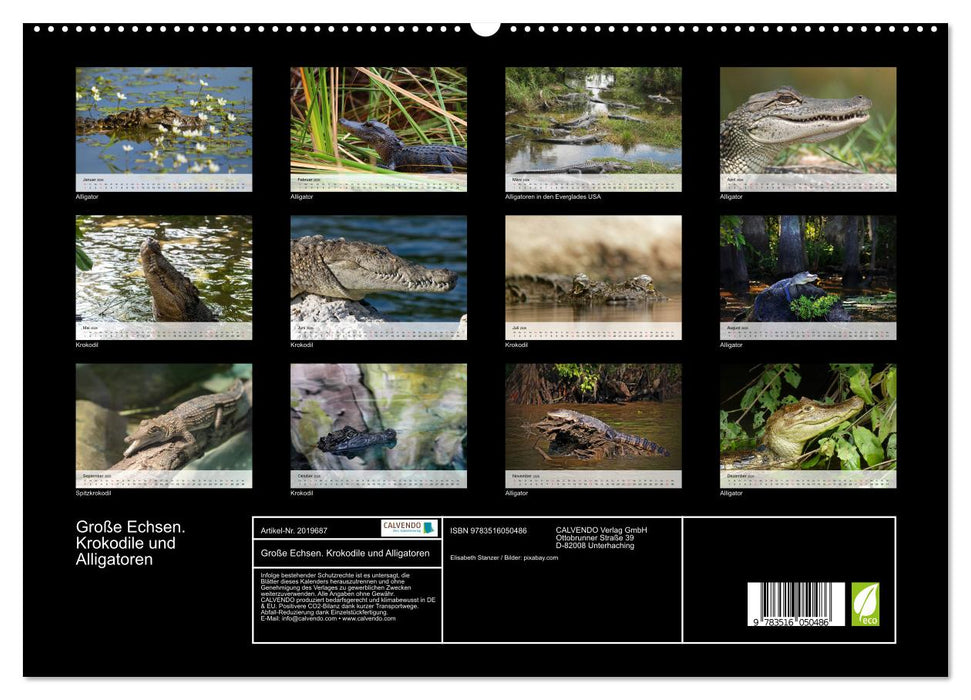
Task: Click the calendar hanging hole at top
Action: click(x=485, y=26)
